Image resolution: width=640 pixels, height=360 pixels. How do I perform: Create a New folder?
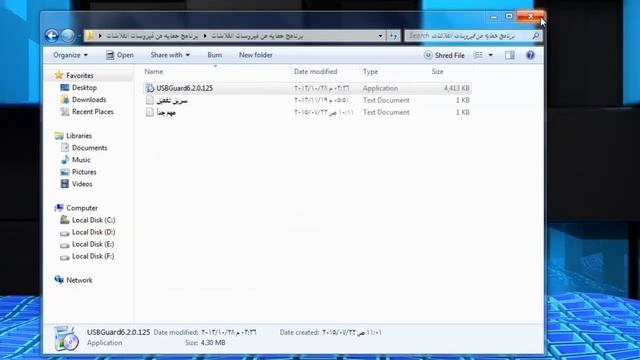pos(256,55)
